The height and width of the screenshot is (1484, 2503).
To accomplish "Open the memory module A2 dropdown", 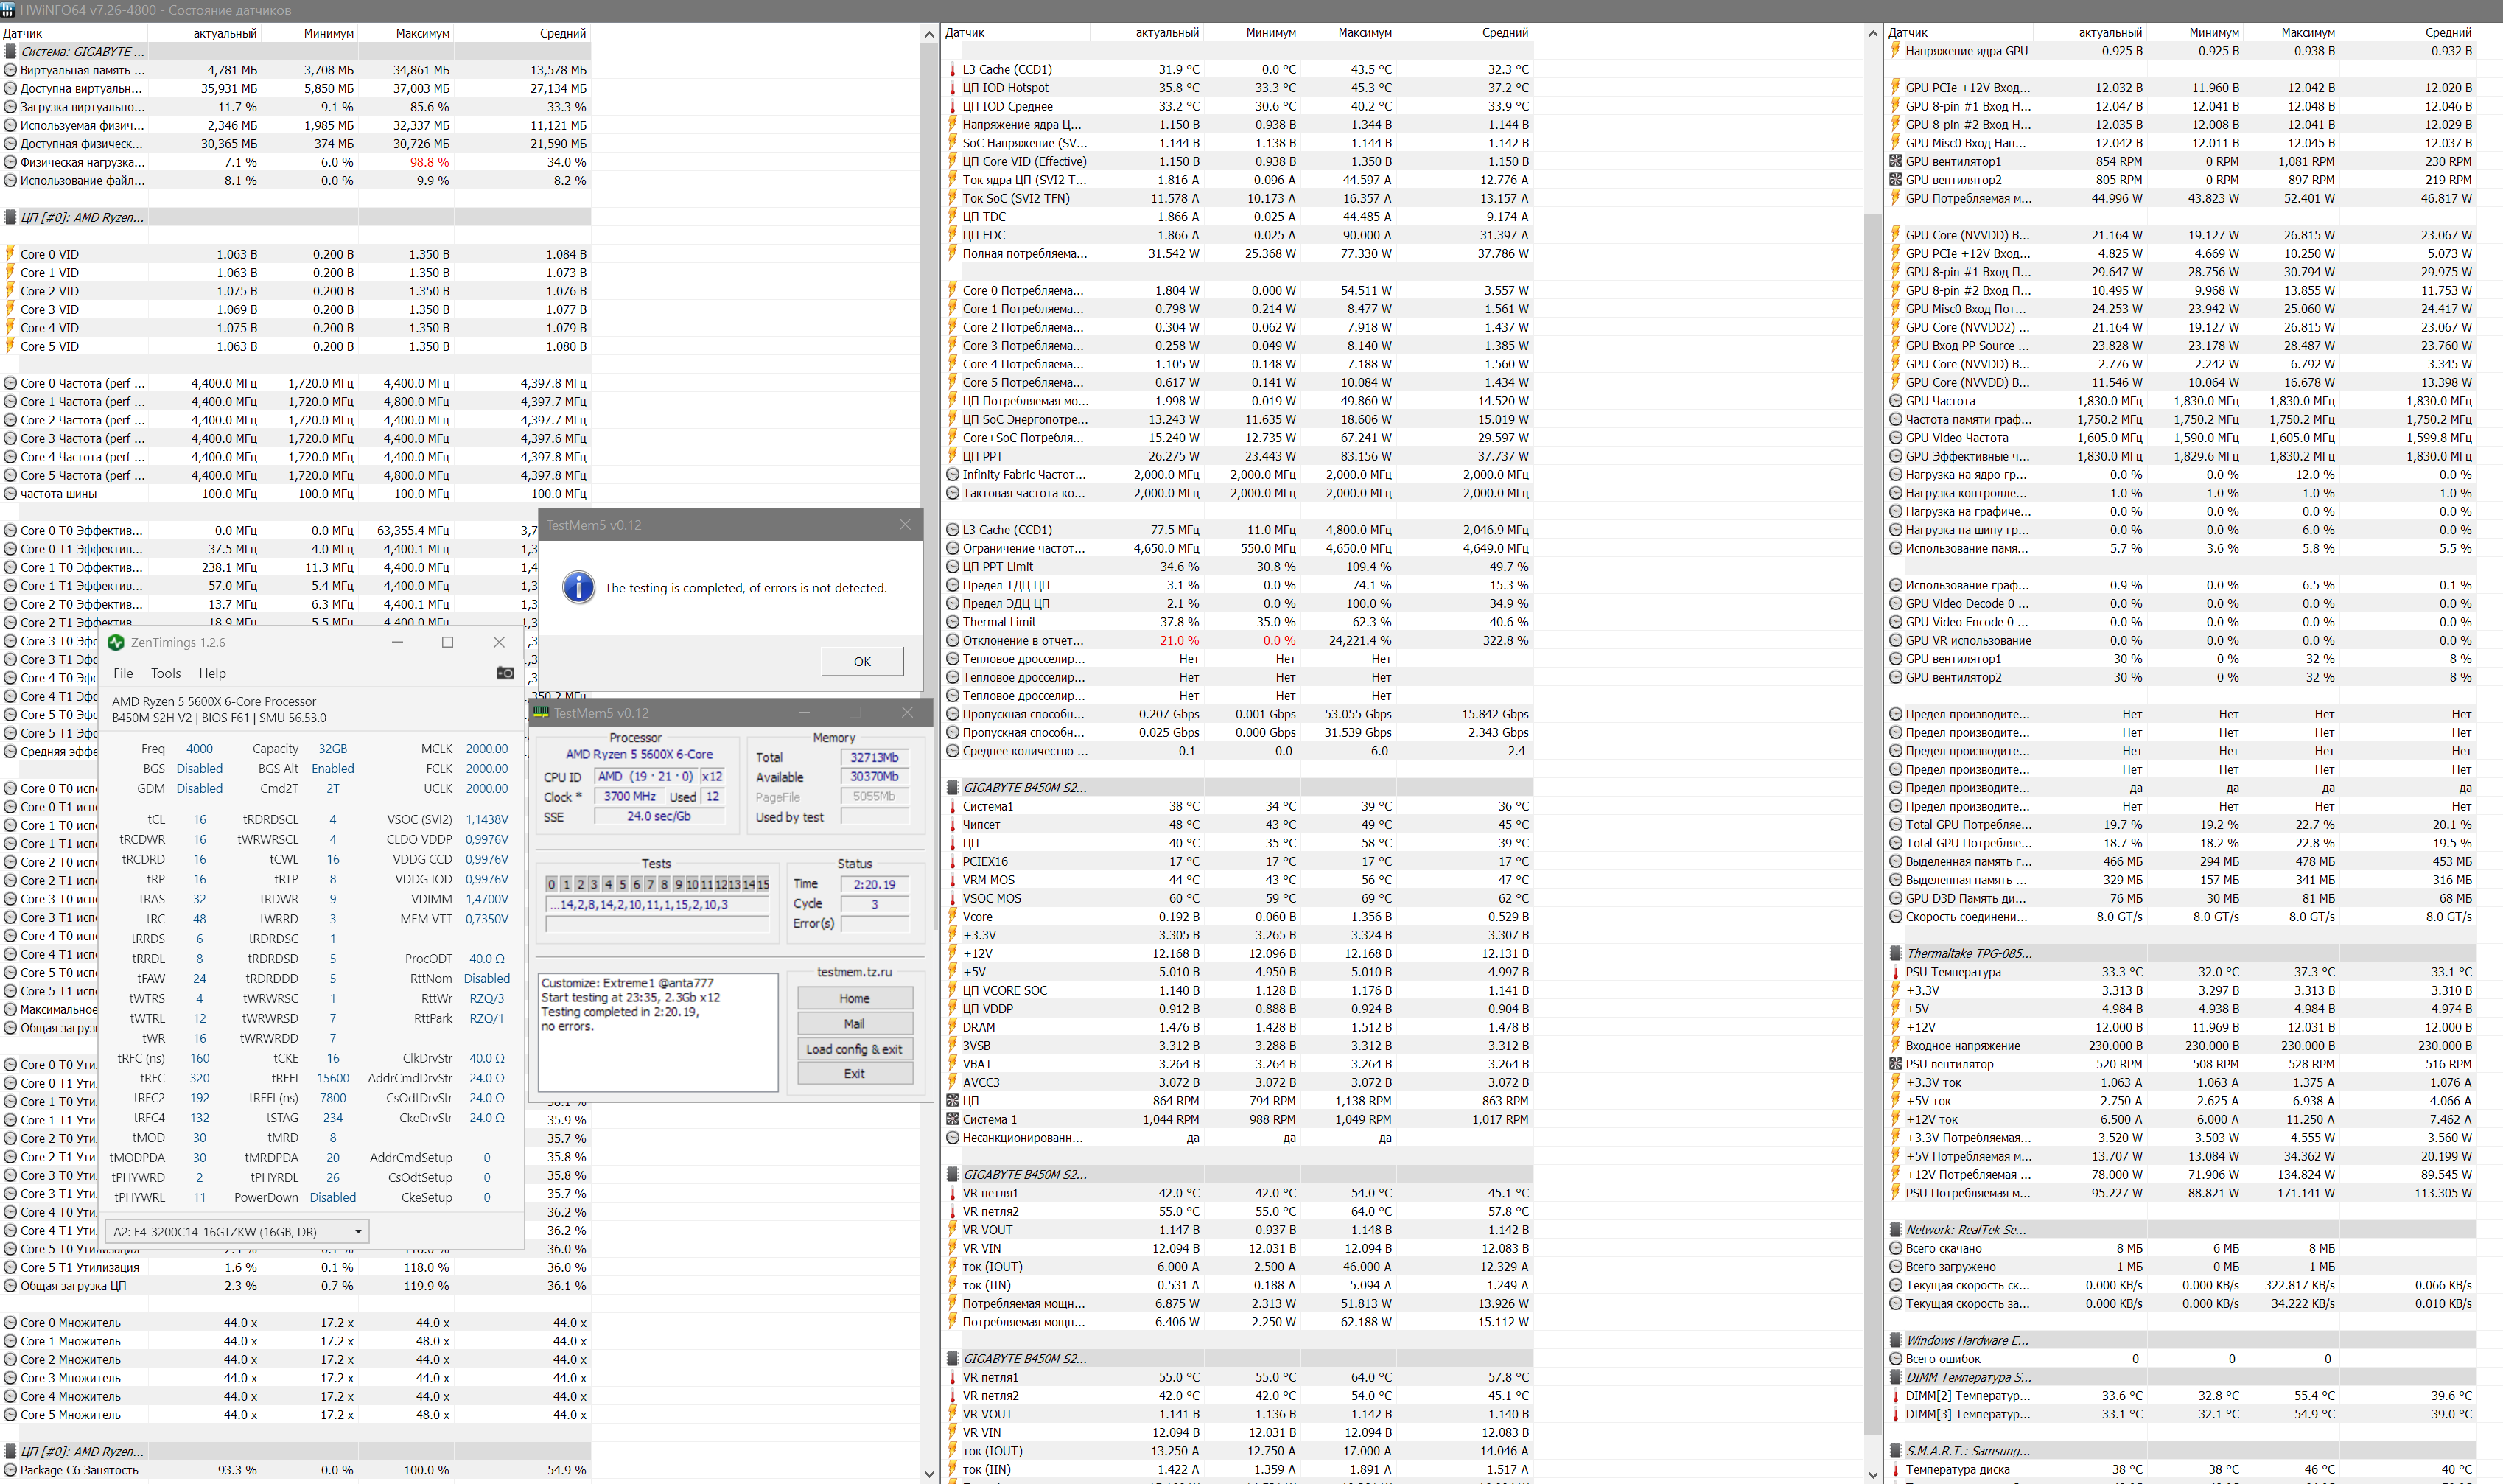I will 358,1232.
